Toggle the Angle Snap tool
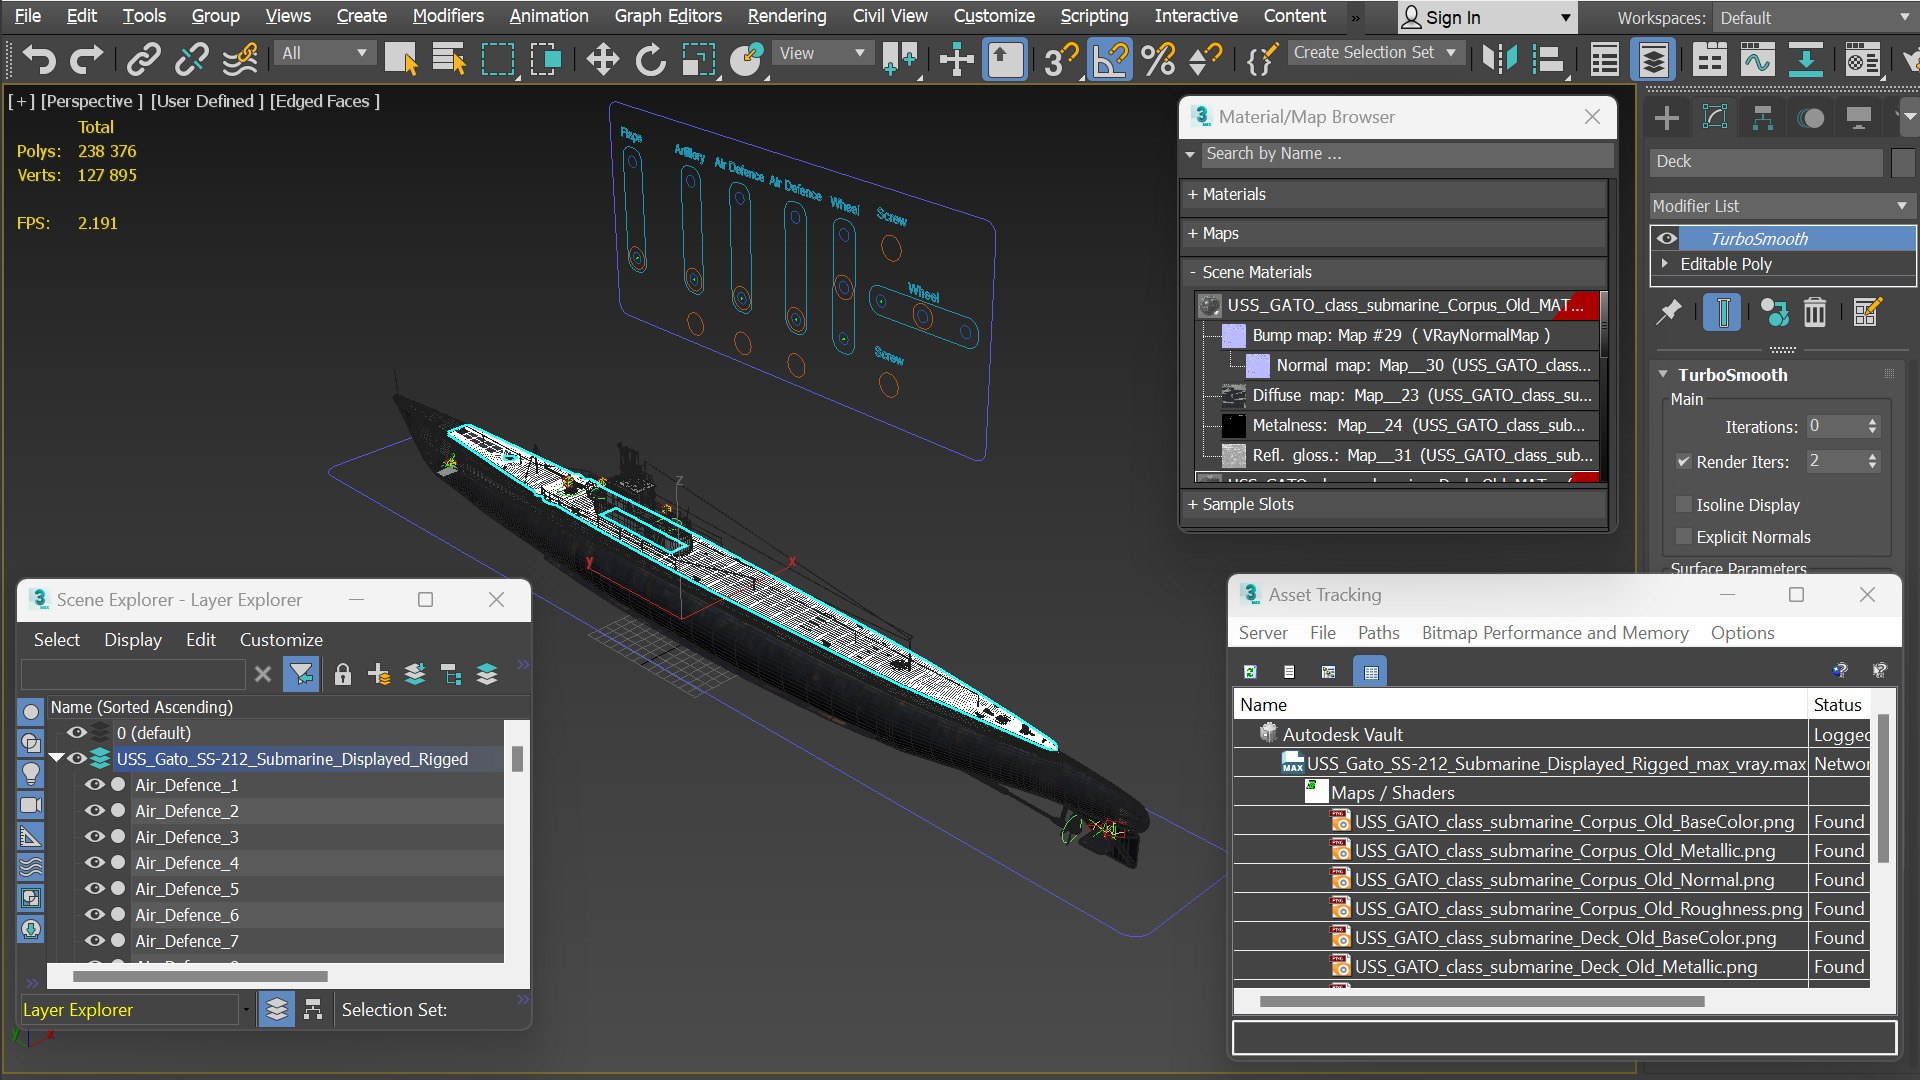The width and height of the screenshot is (1920, 1080). tap(1110, 59)
